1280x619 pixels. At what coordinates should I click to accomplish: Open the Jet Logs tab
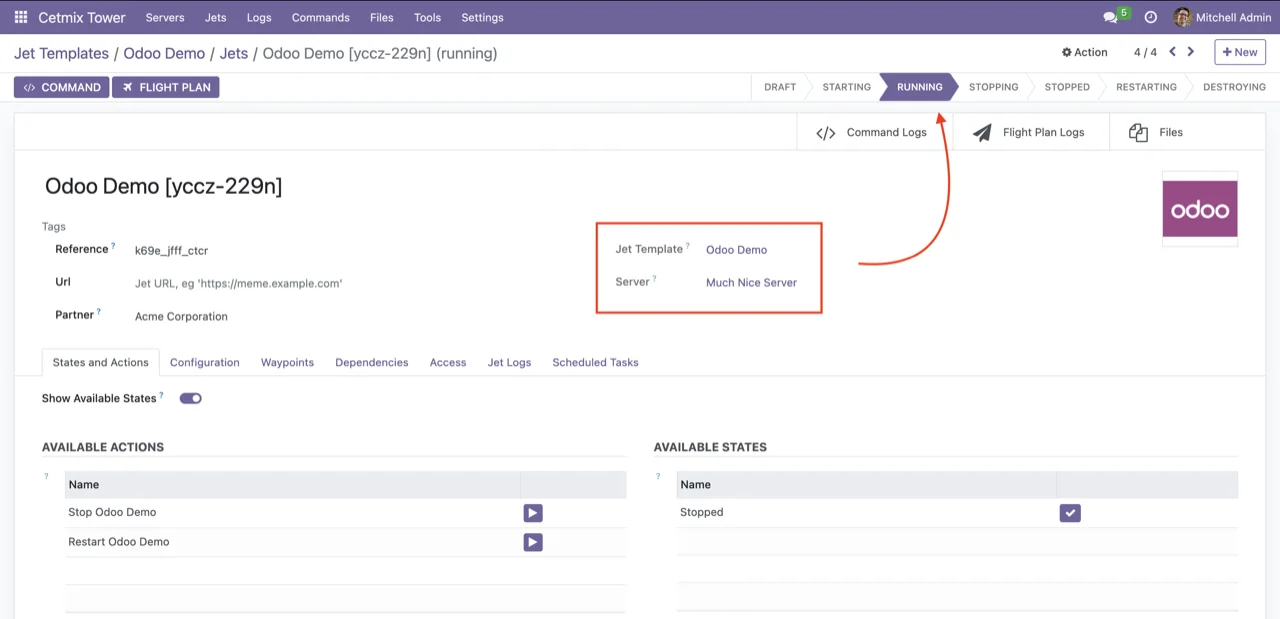coord(509,362)
